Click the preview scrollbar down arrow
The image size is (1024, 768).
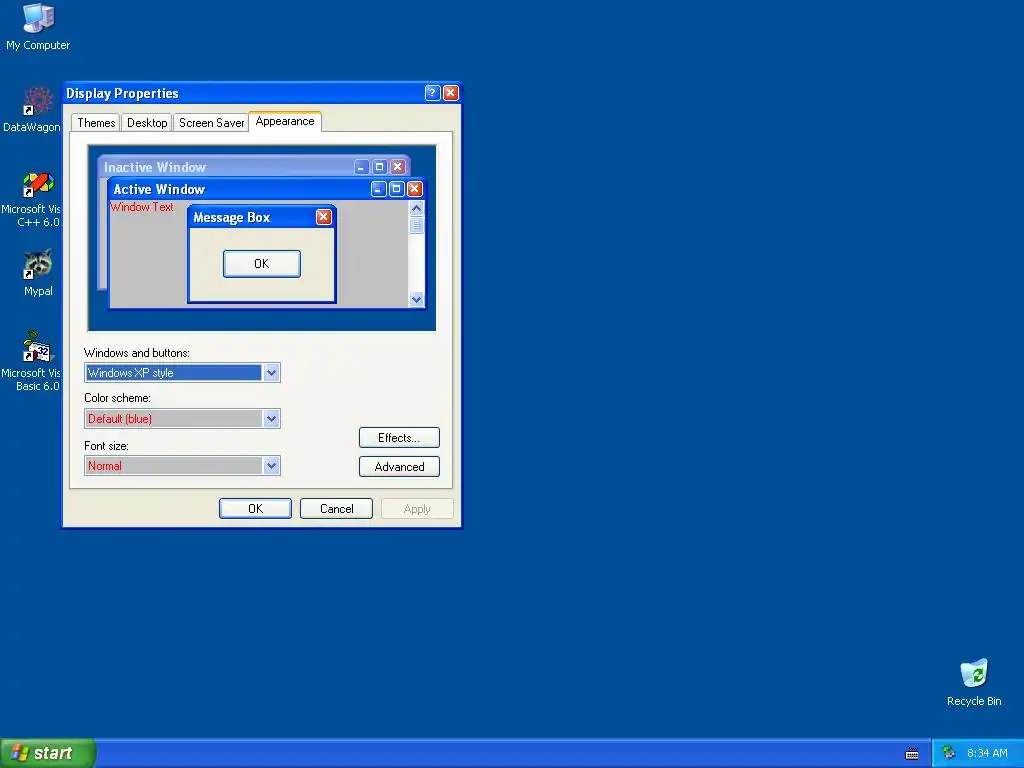coord(416,300)
